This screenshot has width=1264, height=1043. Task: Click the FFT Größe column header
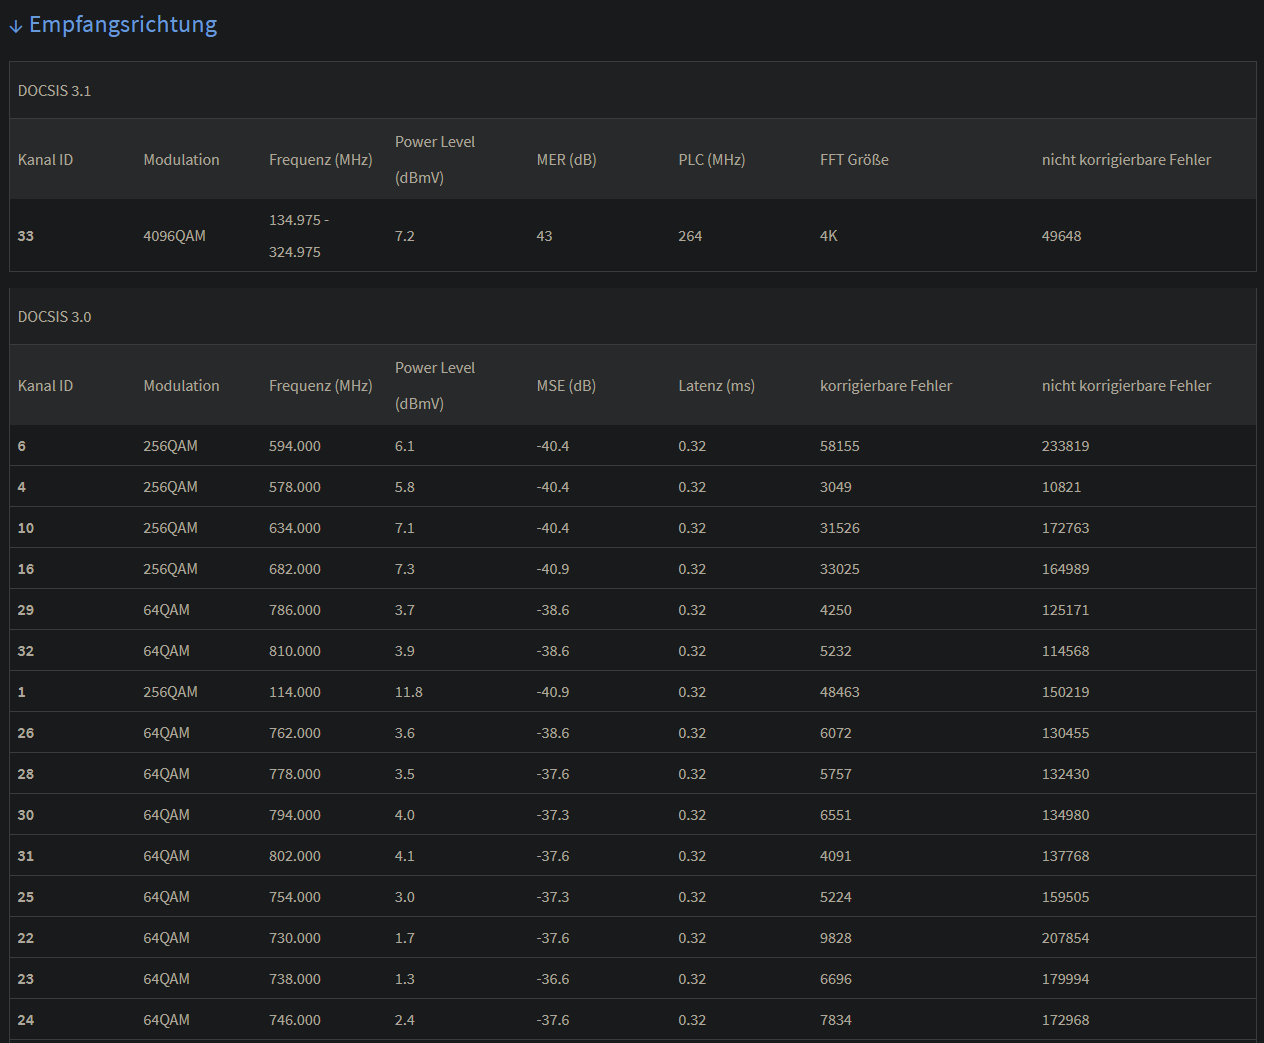(x=854, y=160)
